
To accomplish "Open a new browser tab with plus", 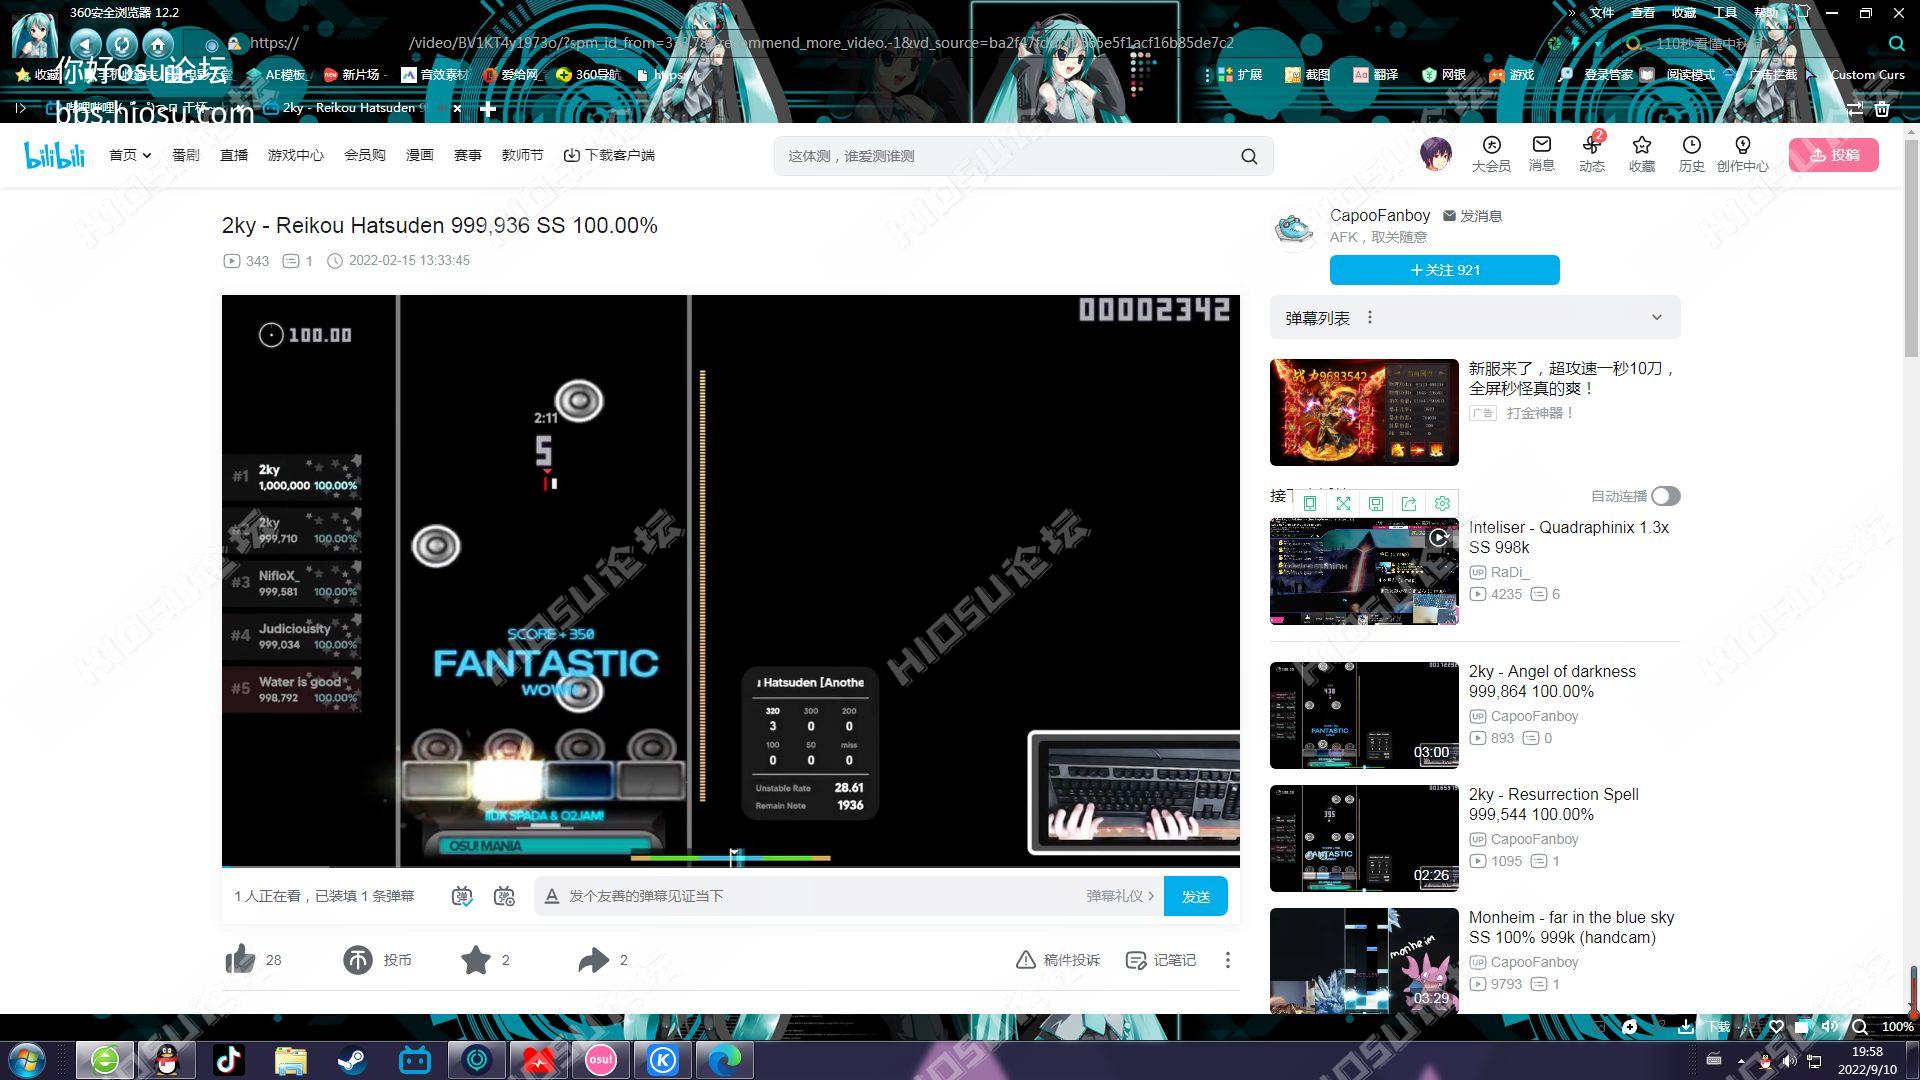I will (488, 109).
